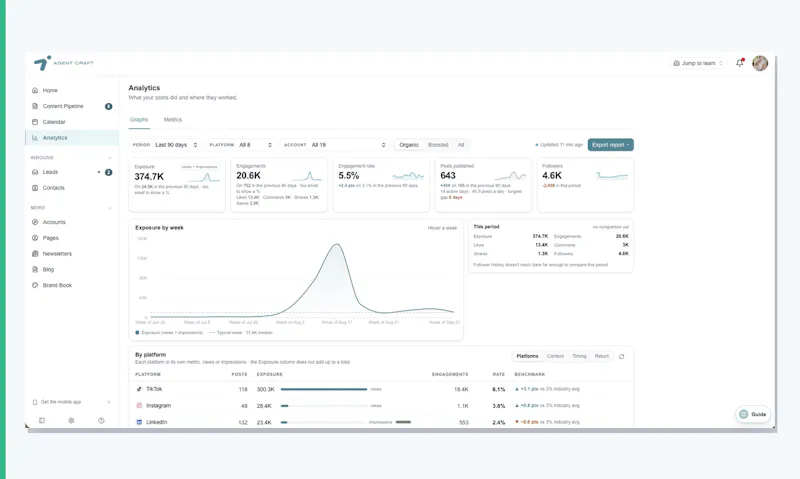The image size is (800, 479).
Task: Click the Agent Craft logo
Action: 63,63
